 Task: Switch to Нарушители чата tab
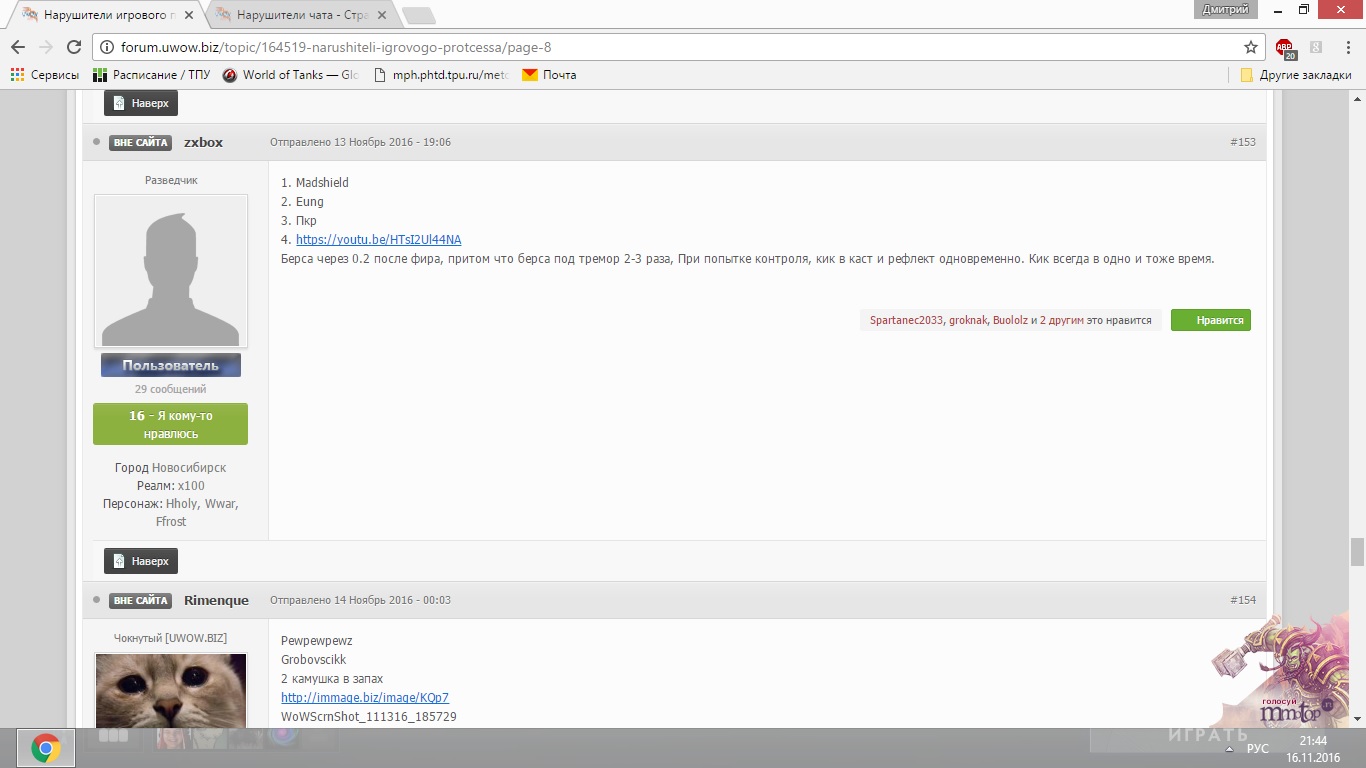(x=296, y=15)
